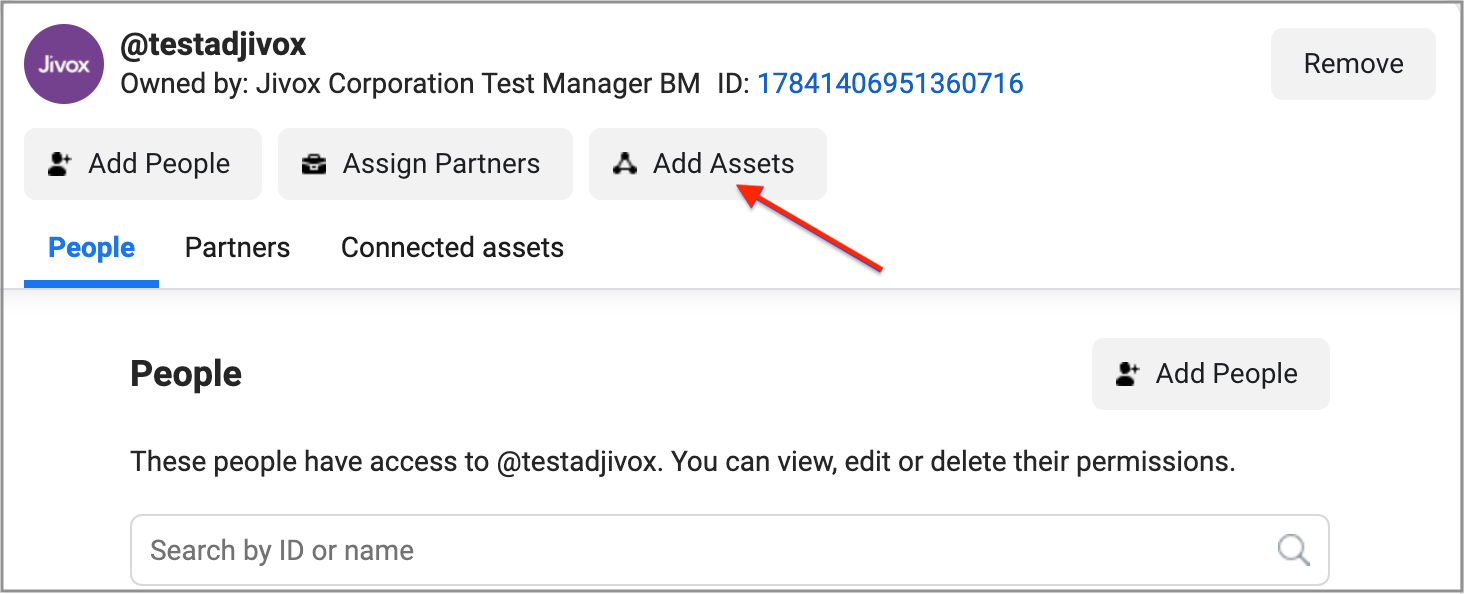Click the People section heading
This screenshot has height=594, width=1464.
click(186, 374)
